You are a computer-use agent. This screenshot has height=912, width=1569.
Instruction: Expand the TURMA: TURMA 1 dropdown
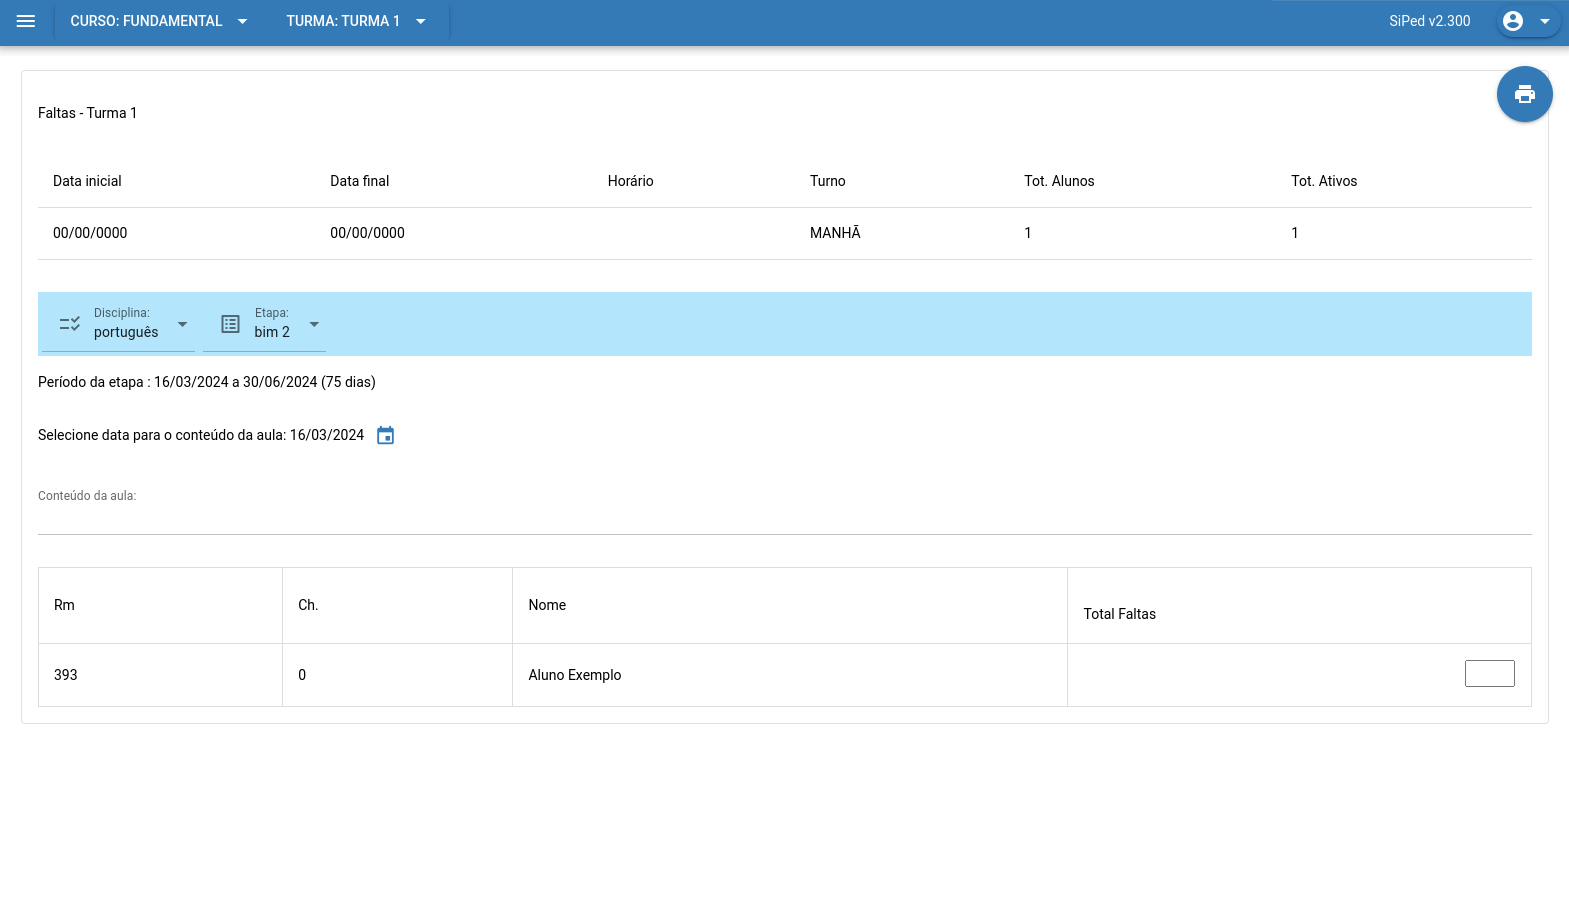(x=356, y=21)
